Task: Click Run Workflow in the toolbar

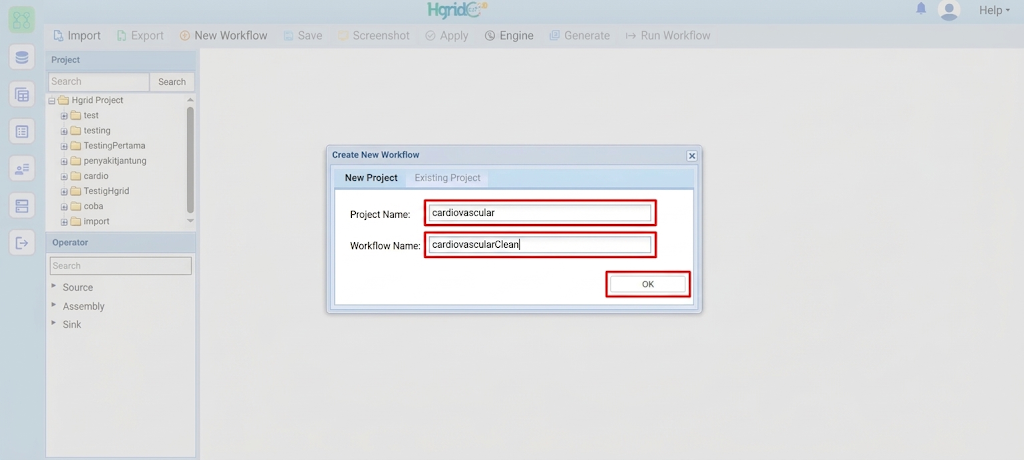Action: 668,35
